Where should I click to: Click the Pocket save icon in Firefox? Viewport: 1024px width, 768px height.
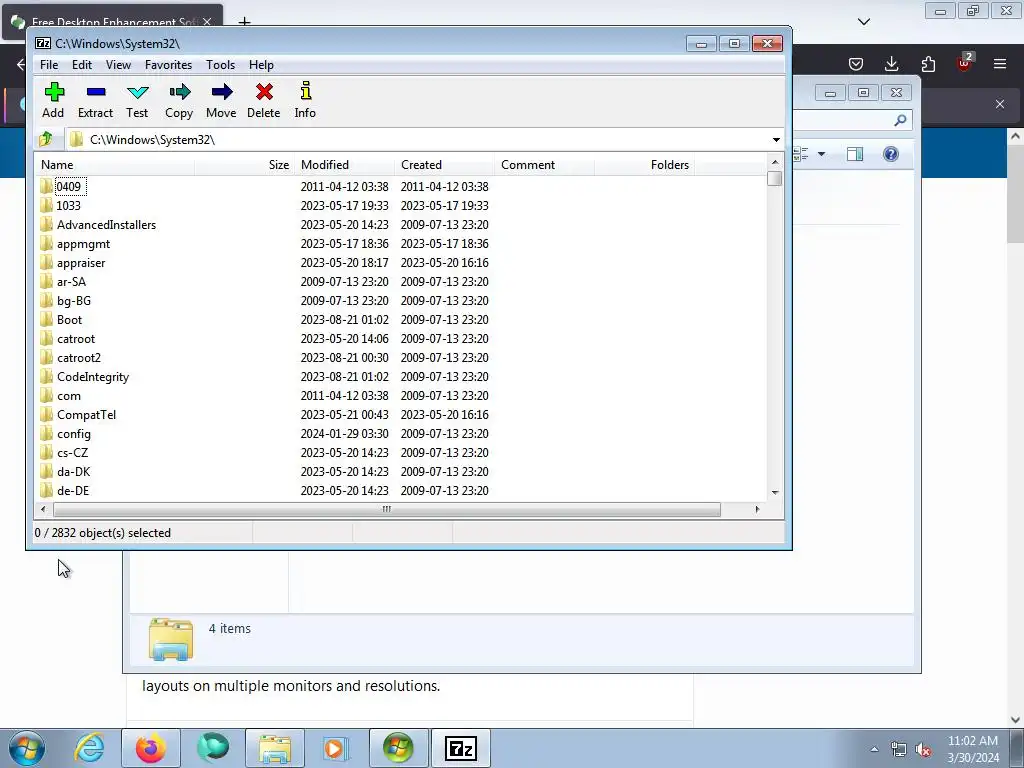(x=856, y=63)
